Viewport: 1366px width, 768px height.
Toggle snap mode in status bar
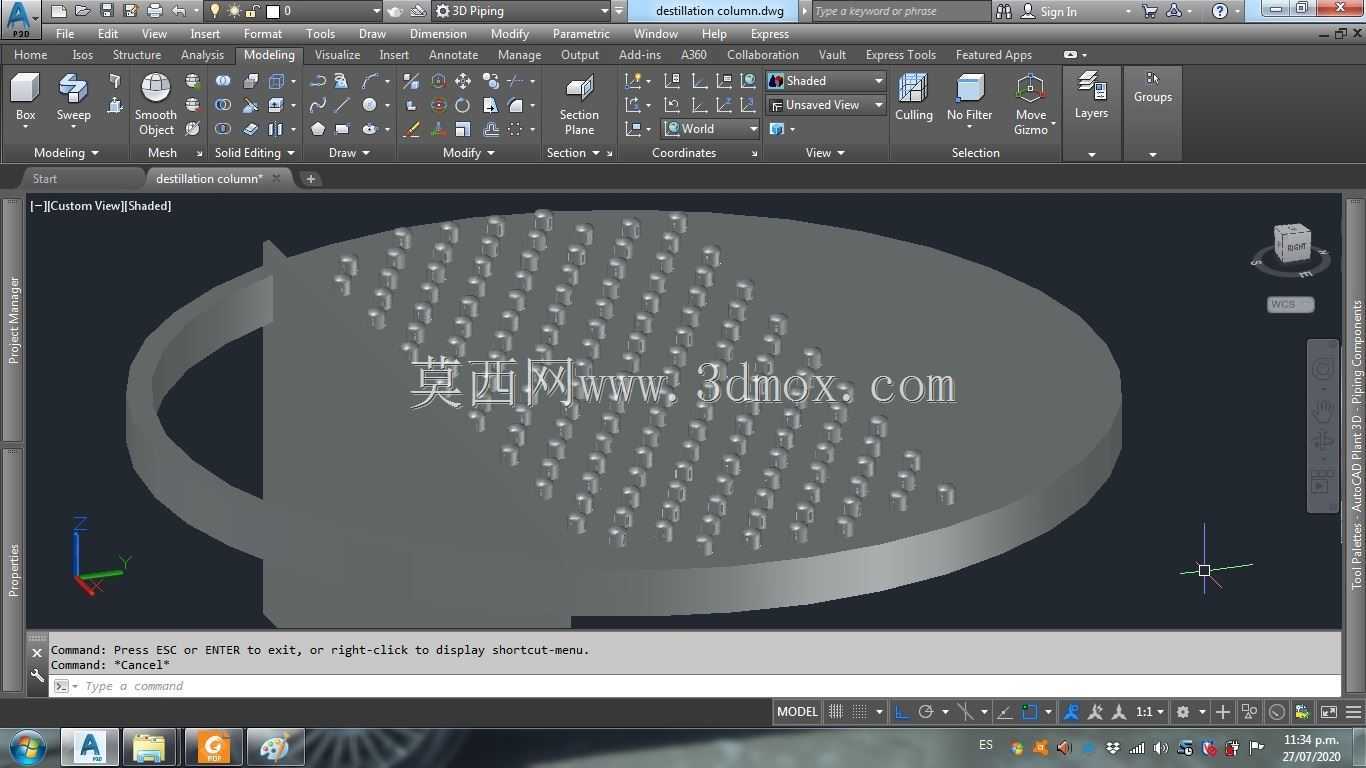(x=859, y=712)
